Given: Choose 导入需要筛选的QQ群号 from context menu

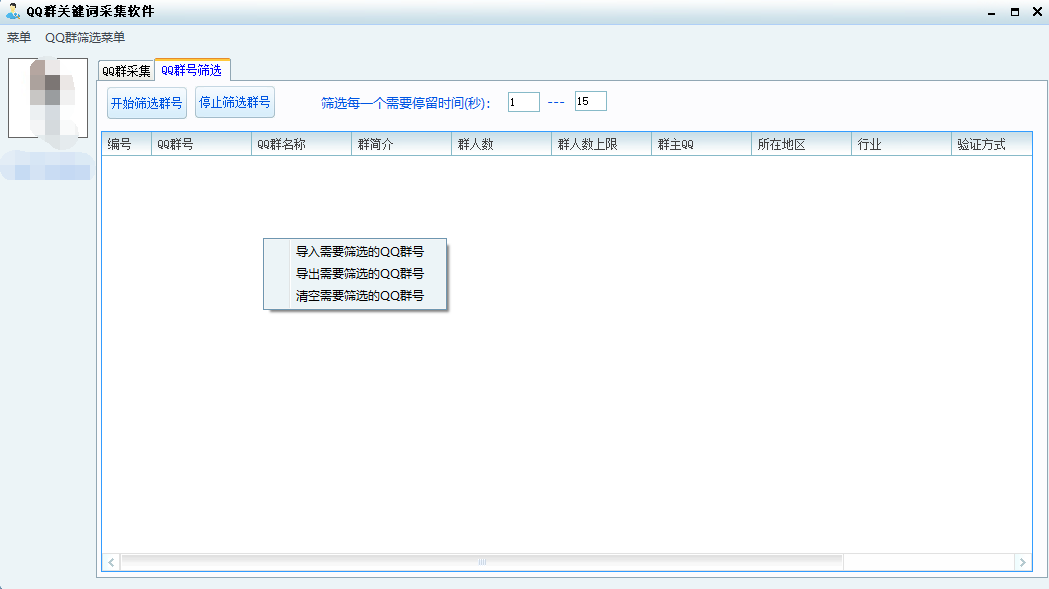Looking at the screenshot, I should pos(355,252).
